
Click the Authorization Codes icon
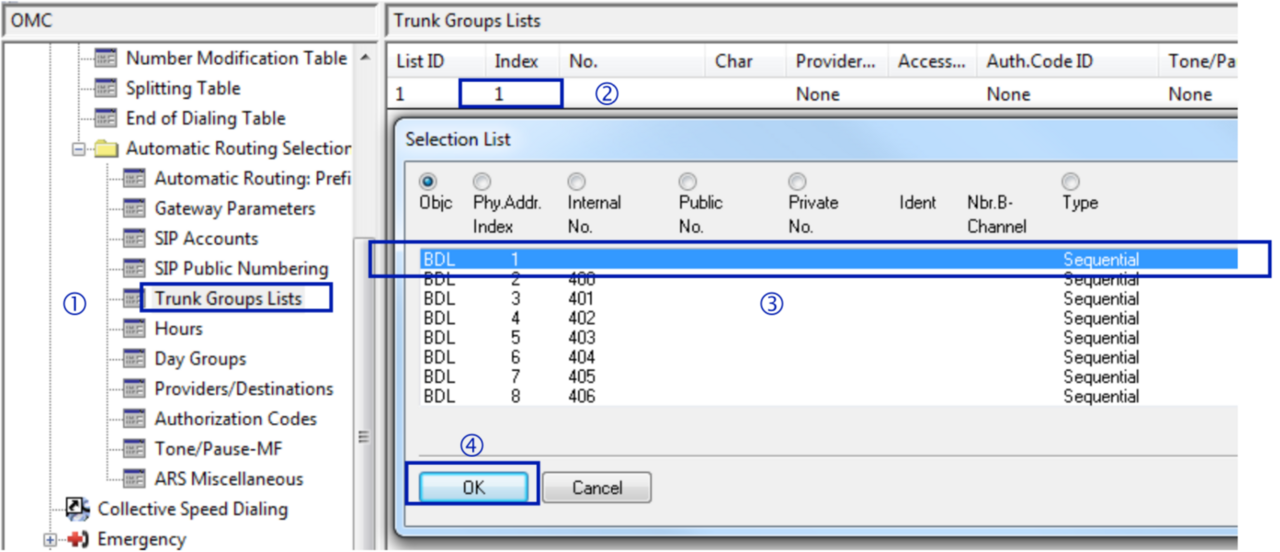(x=134, y=418)
